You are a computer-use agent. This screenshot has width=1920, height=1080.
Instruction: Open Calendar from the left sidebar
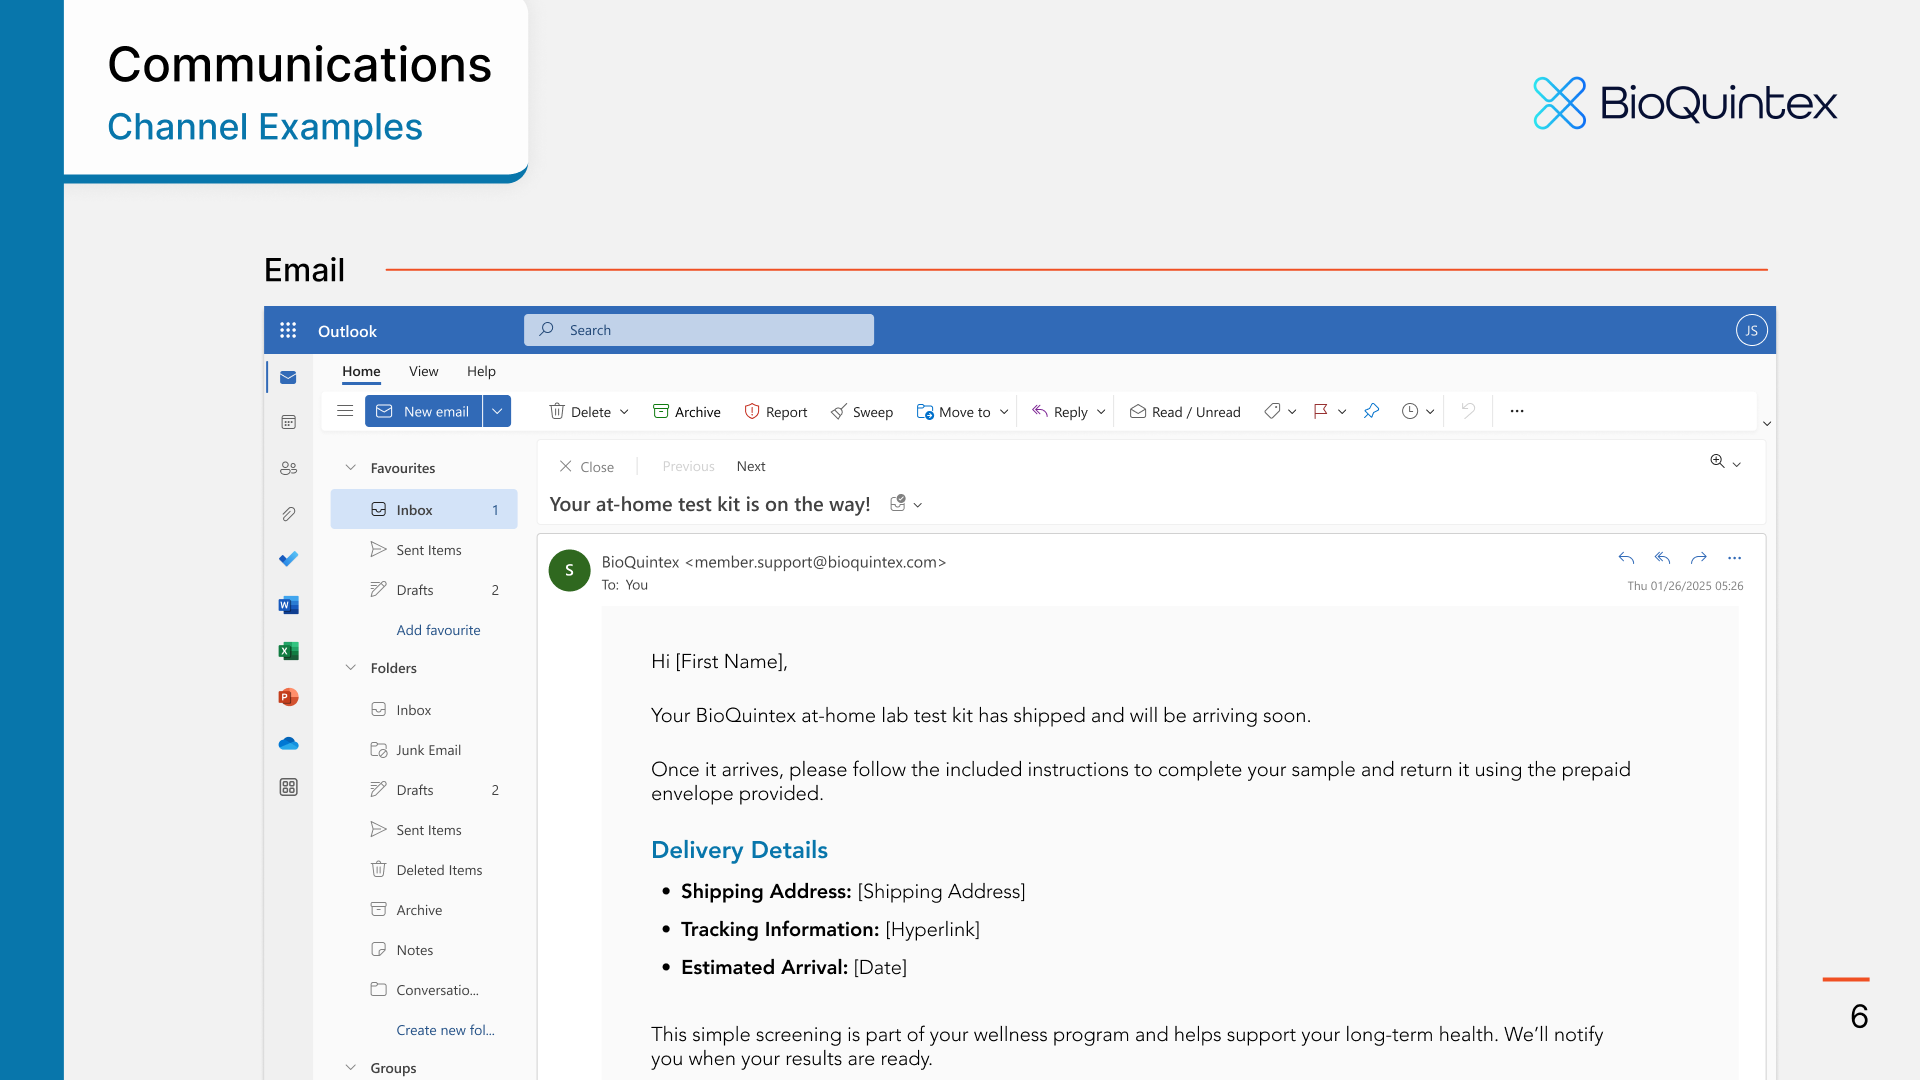pyautogui.click(x=288, y=423)
